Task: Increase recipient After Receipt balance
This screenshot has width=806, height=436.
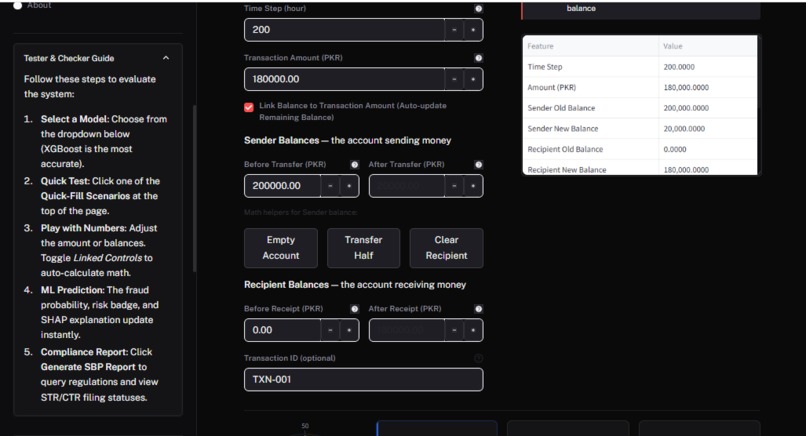Action: [x=473, y=330]
